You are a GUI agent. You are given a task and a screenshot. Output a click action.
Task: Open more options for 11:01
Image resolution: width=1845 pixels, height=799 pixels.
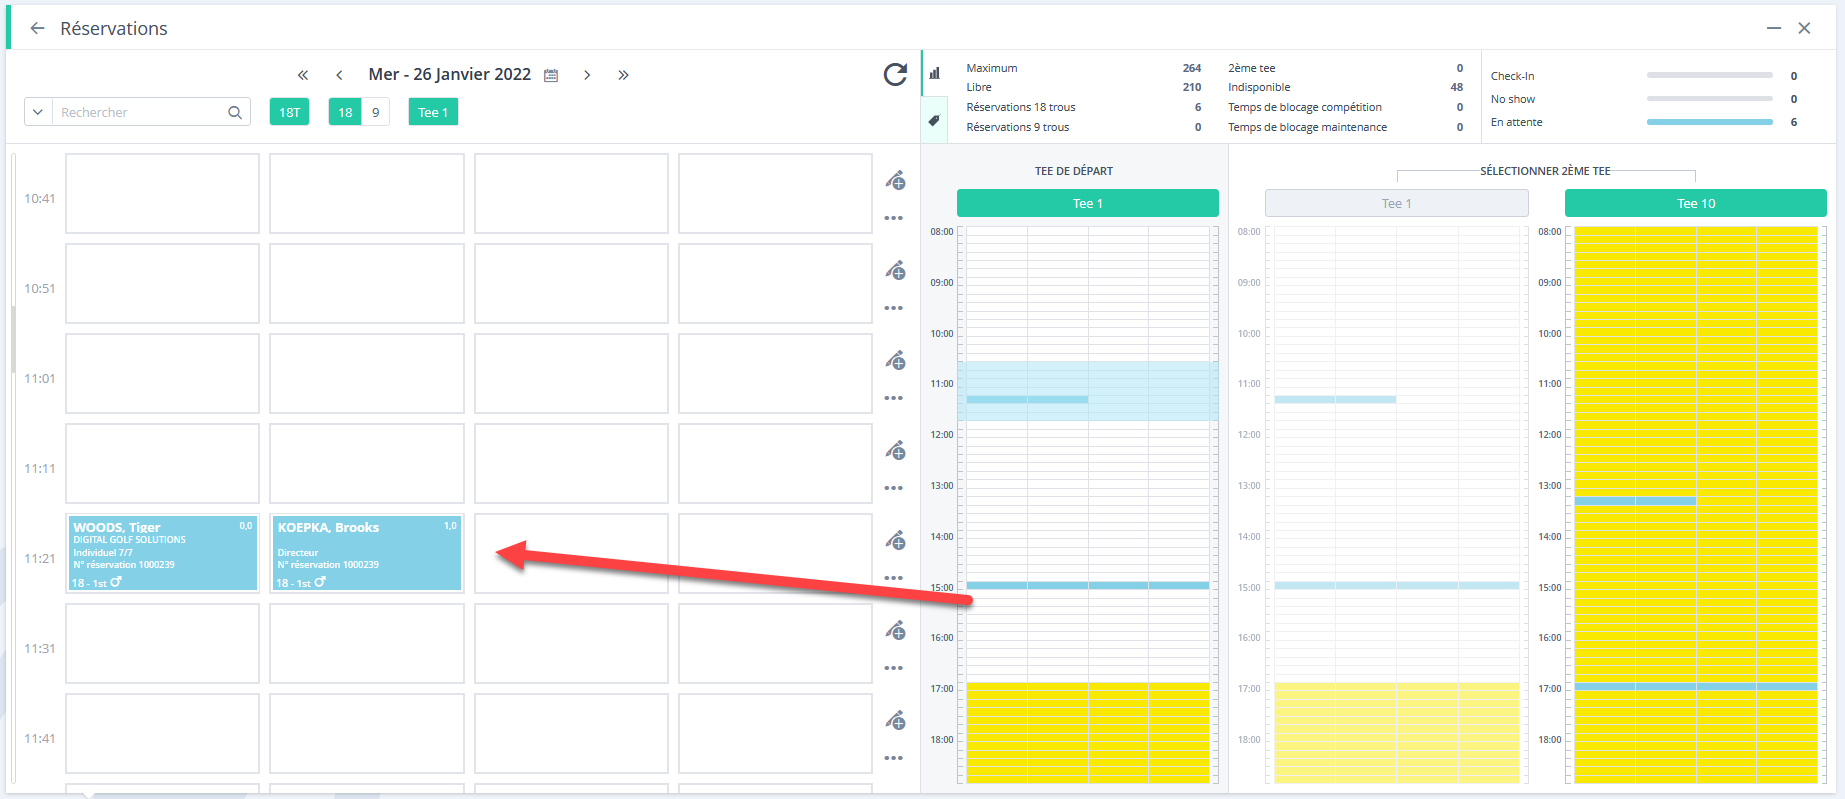click(894, 398)
